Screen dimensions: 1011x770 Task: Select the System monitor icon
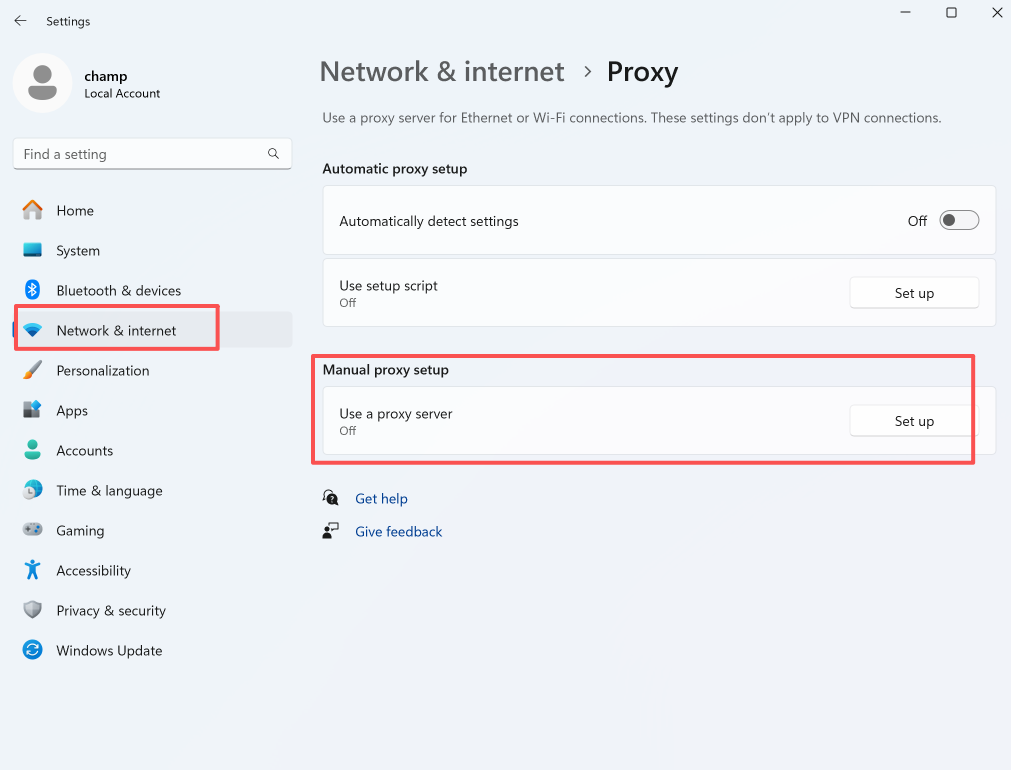[x=33, y=251]
